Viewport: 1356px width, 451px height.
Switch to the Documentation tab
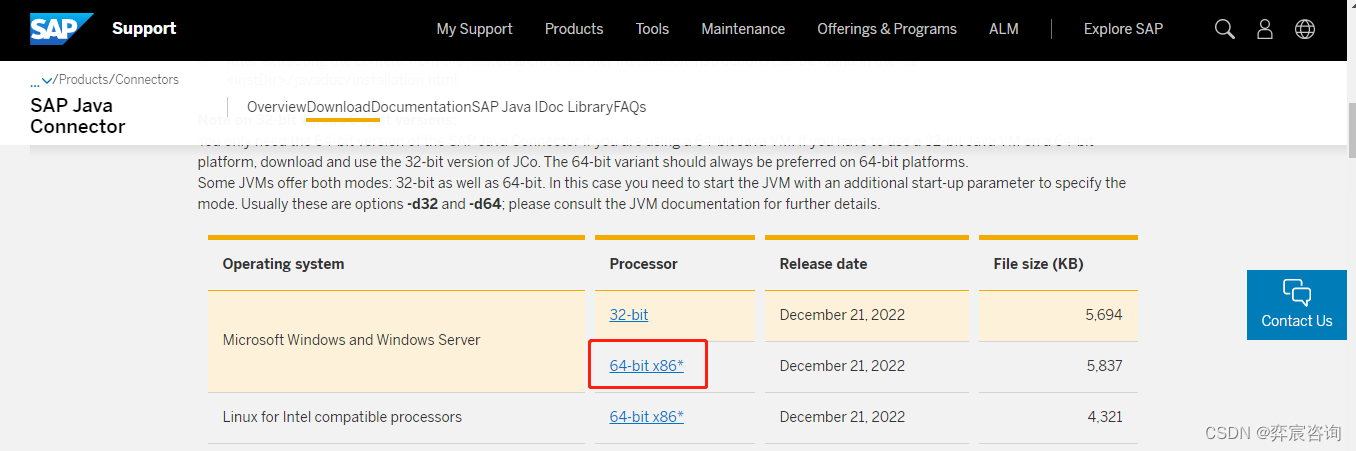click(421, 107)
